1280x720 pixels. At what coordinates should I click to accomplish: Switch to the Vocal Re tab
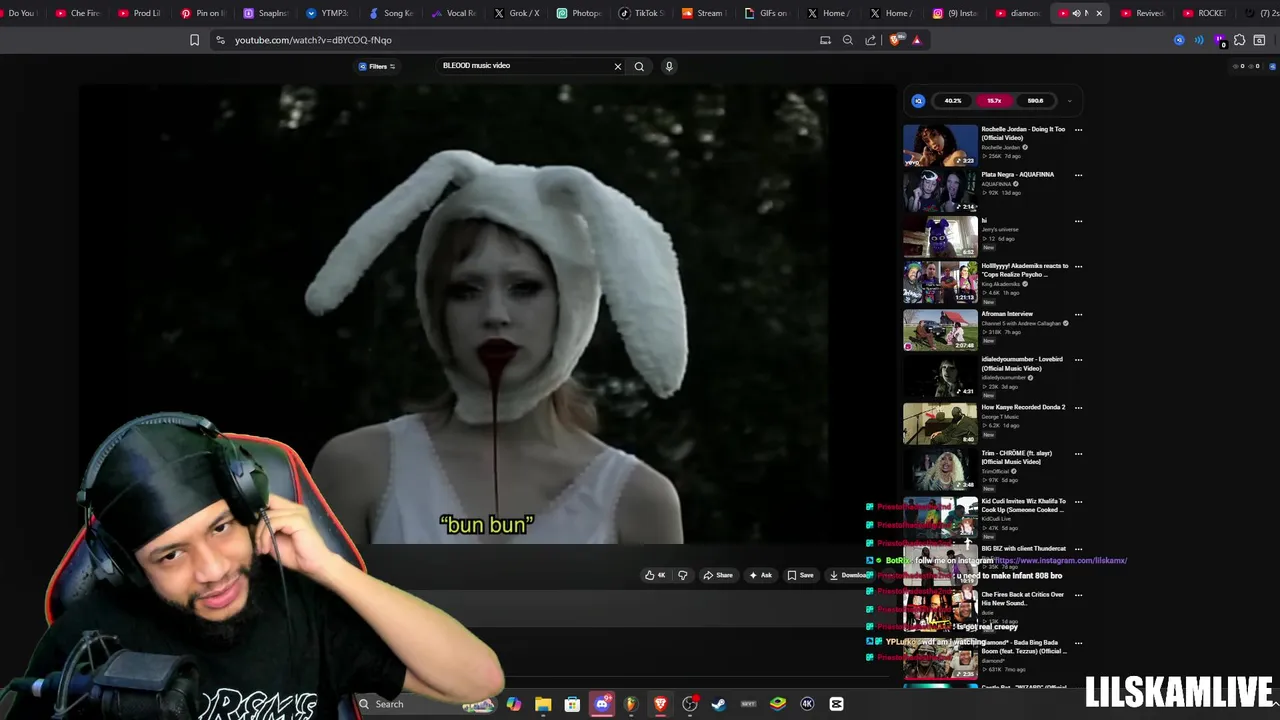pyautogui.click(x=453, y=13)
